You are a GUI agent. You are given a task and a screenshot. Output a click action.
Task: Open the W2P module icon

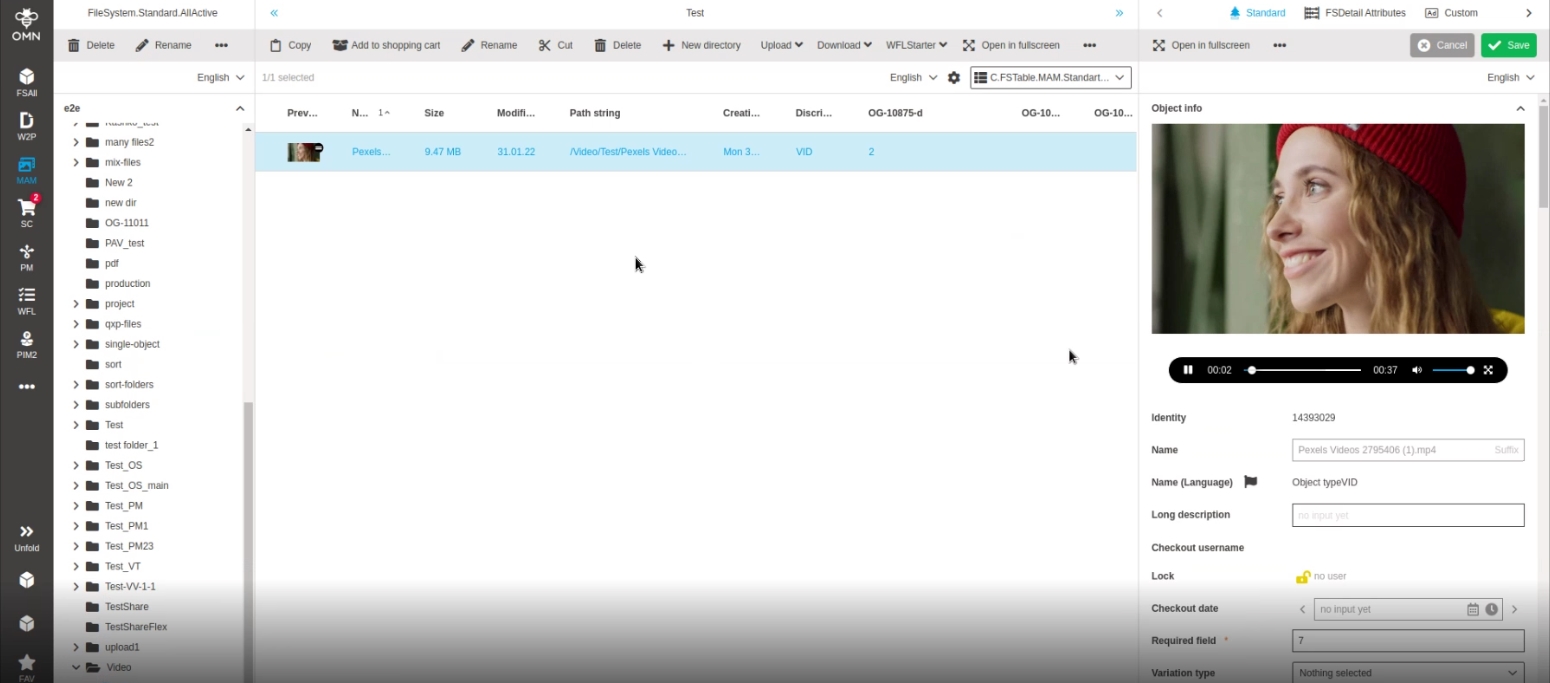tap(27, 126)
